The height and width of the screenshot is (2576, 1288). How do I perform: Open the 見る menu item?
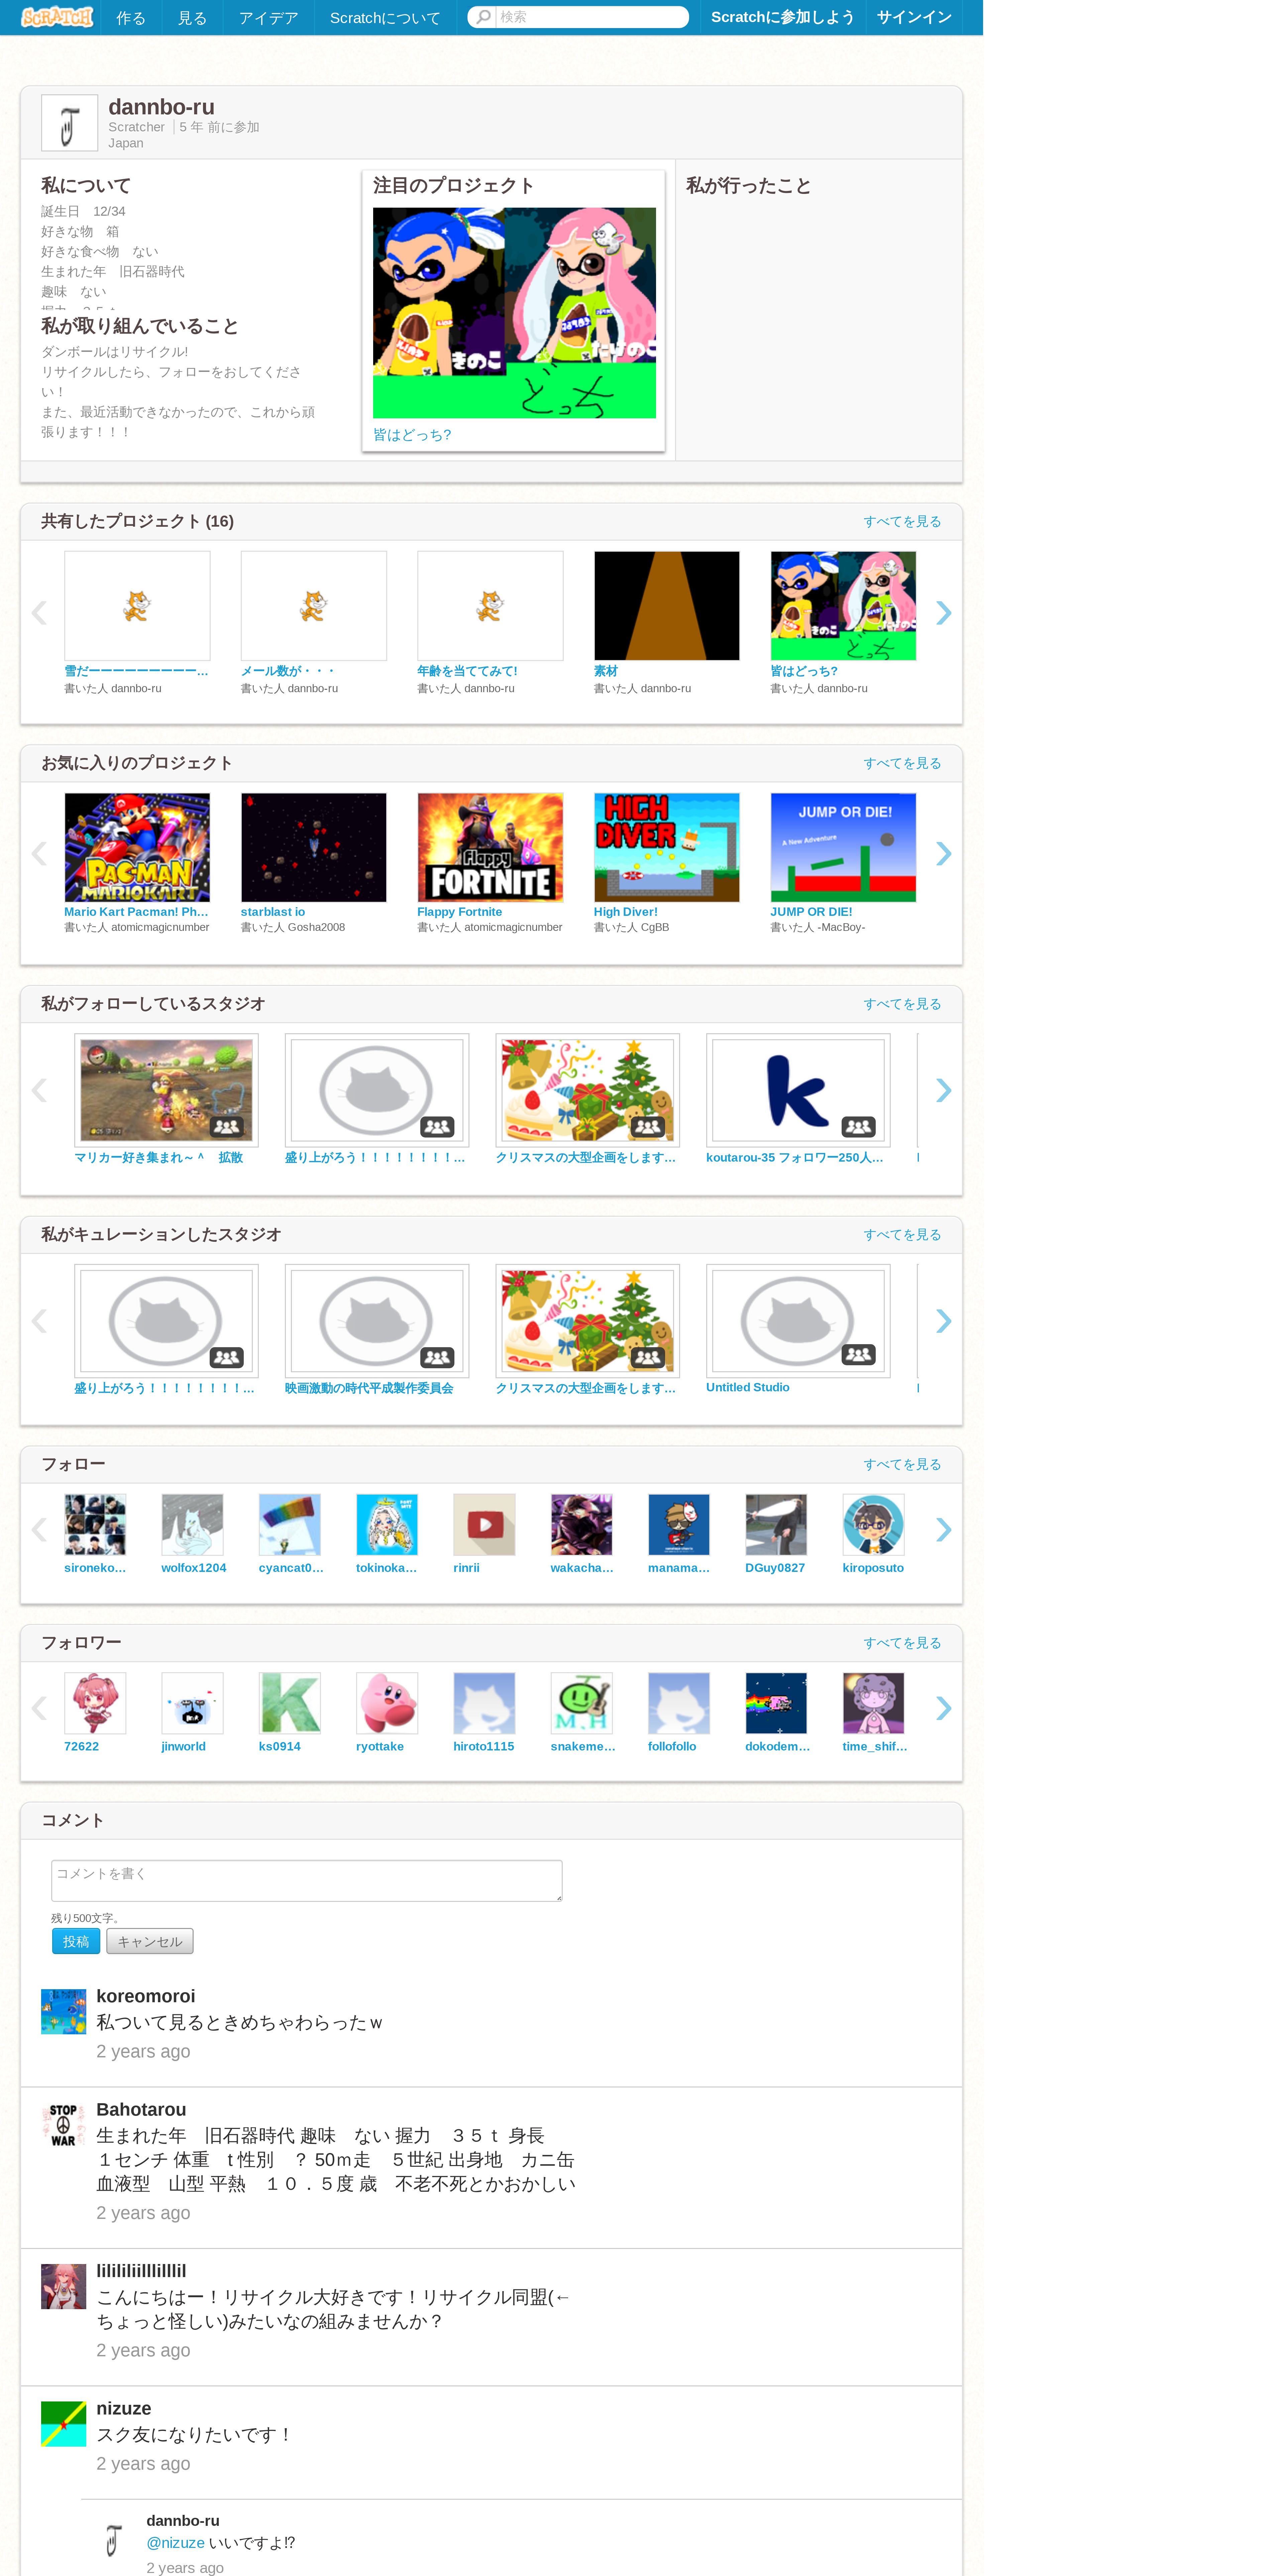(x=192, y=18)
